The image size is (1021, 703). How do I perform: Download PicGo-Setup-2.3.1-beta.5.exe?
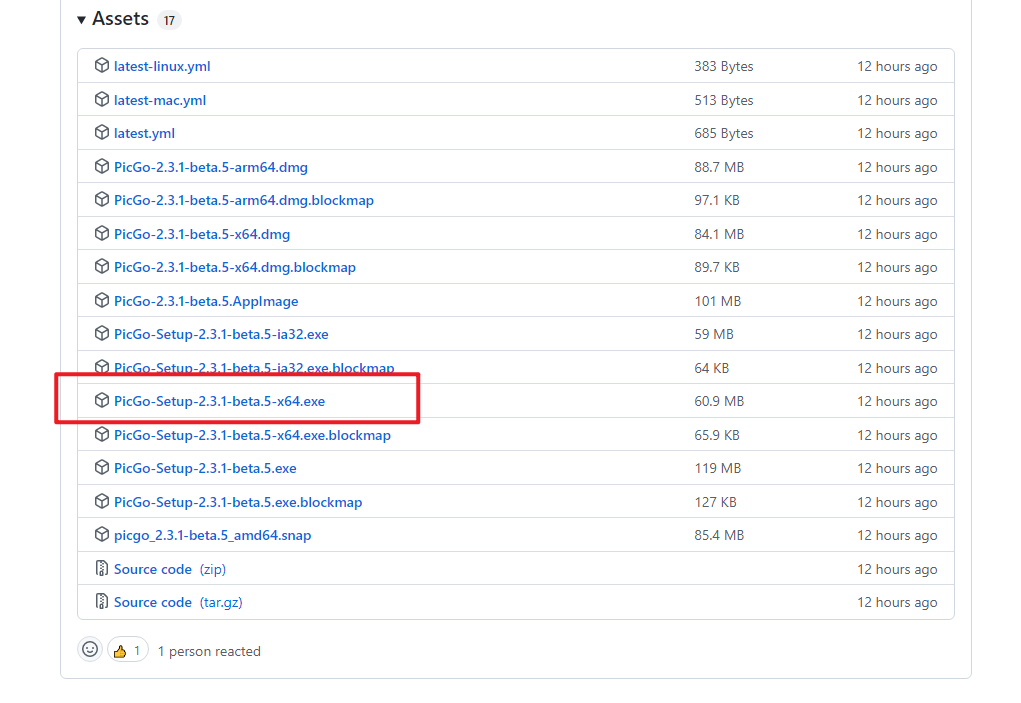(x=205, y=469)
